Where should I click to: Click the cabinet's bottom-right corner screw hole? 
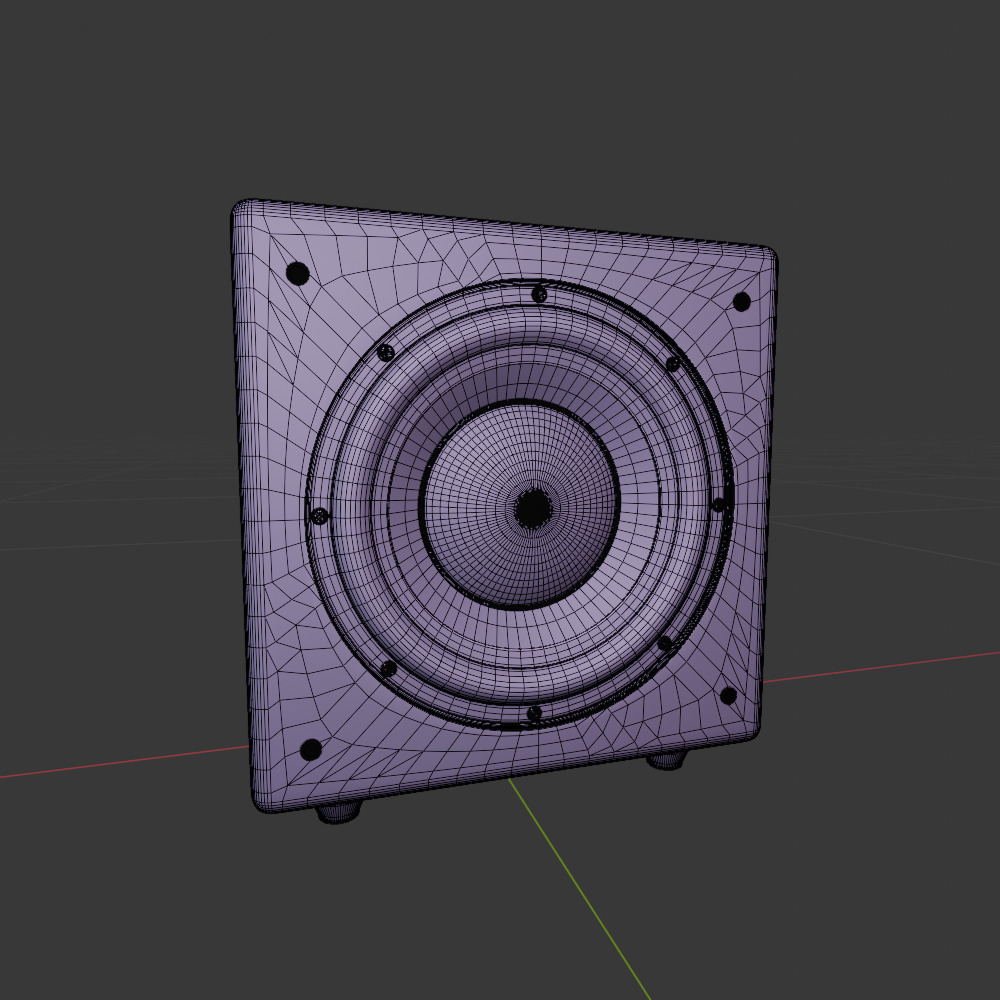(728, 695)
